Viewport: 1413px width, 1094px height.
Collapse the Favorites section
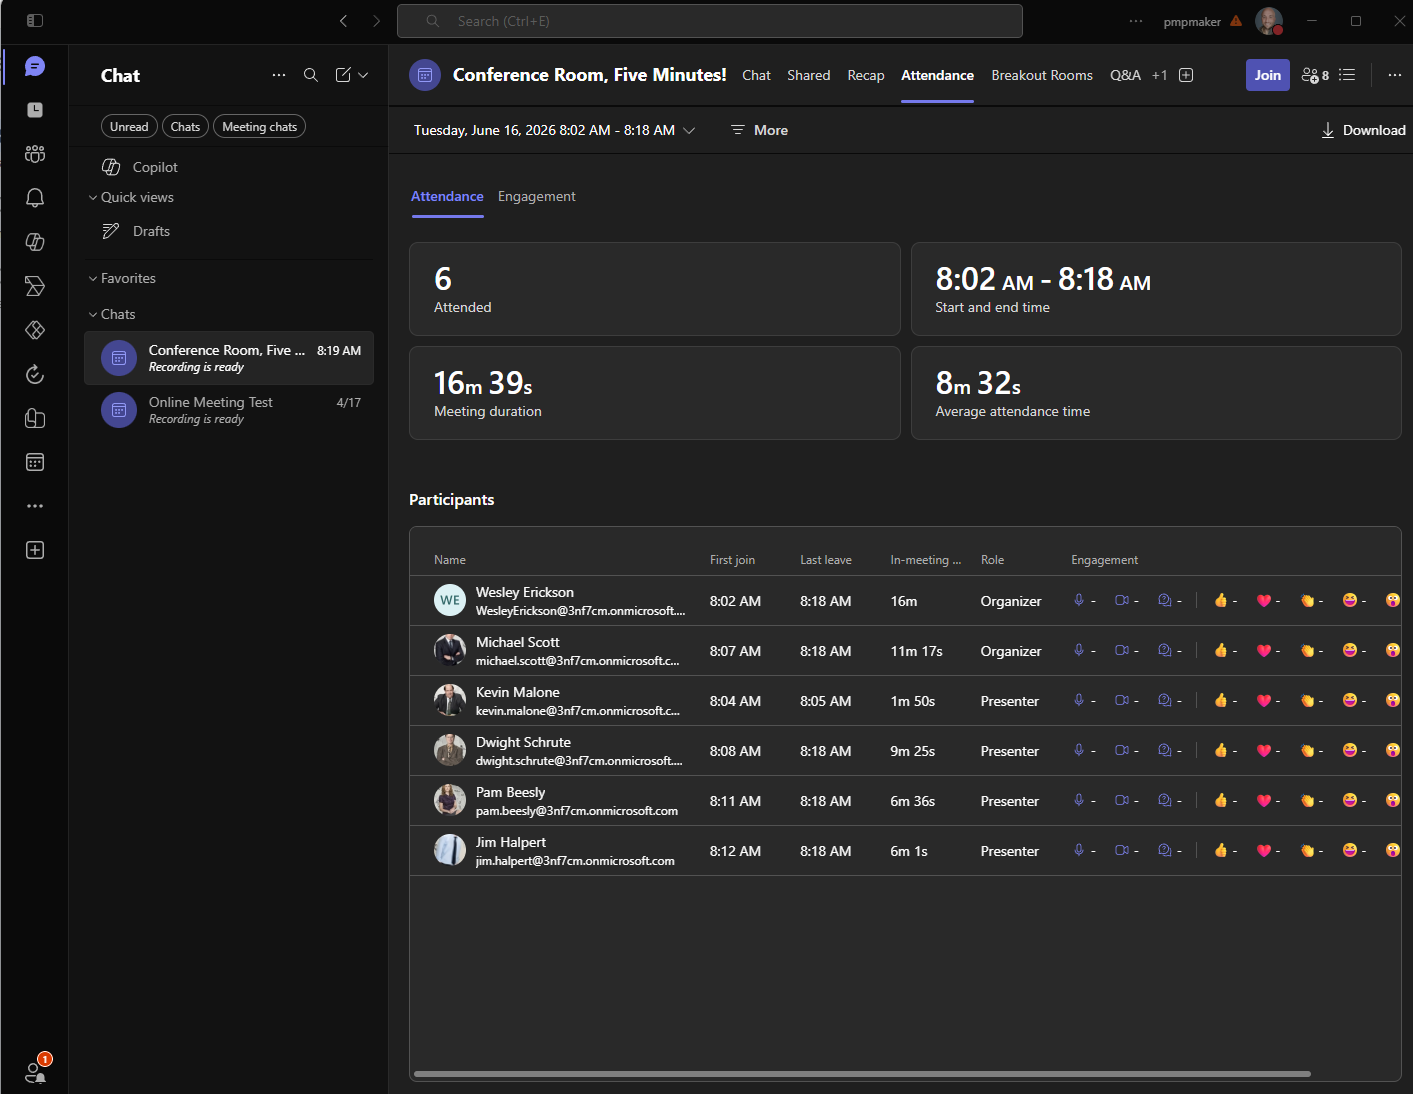point(122,278)
